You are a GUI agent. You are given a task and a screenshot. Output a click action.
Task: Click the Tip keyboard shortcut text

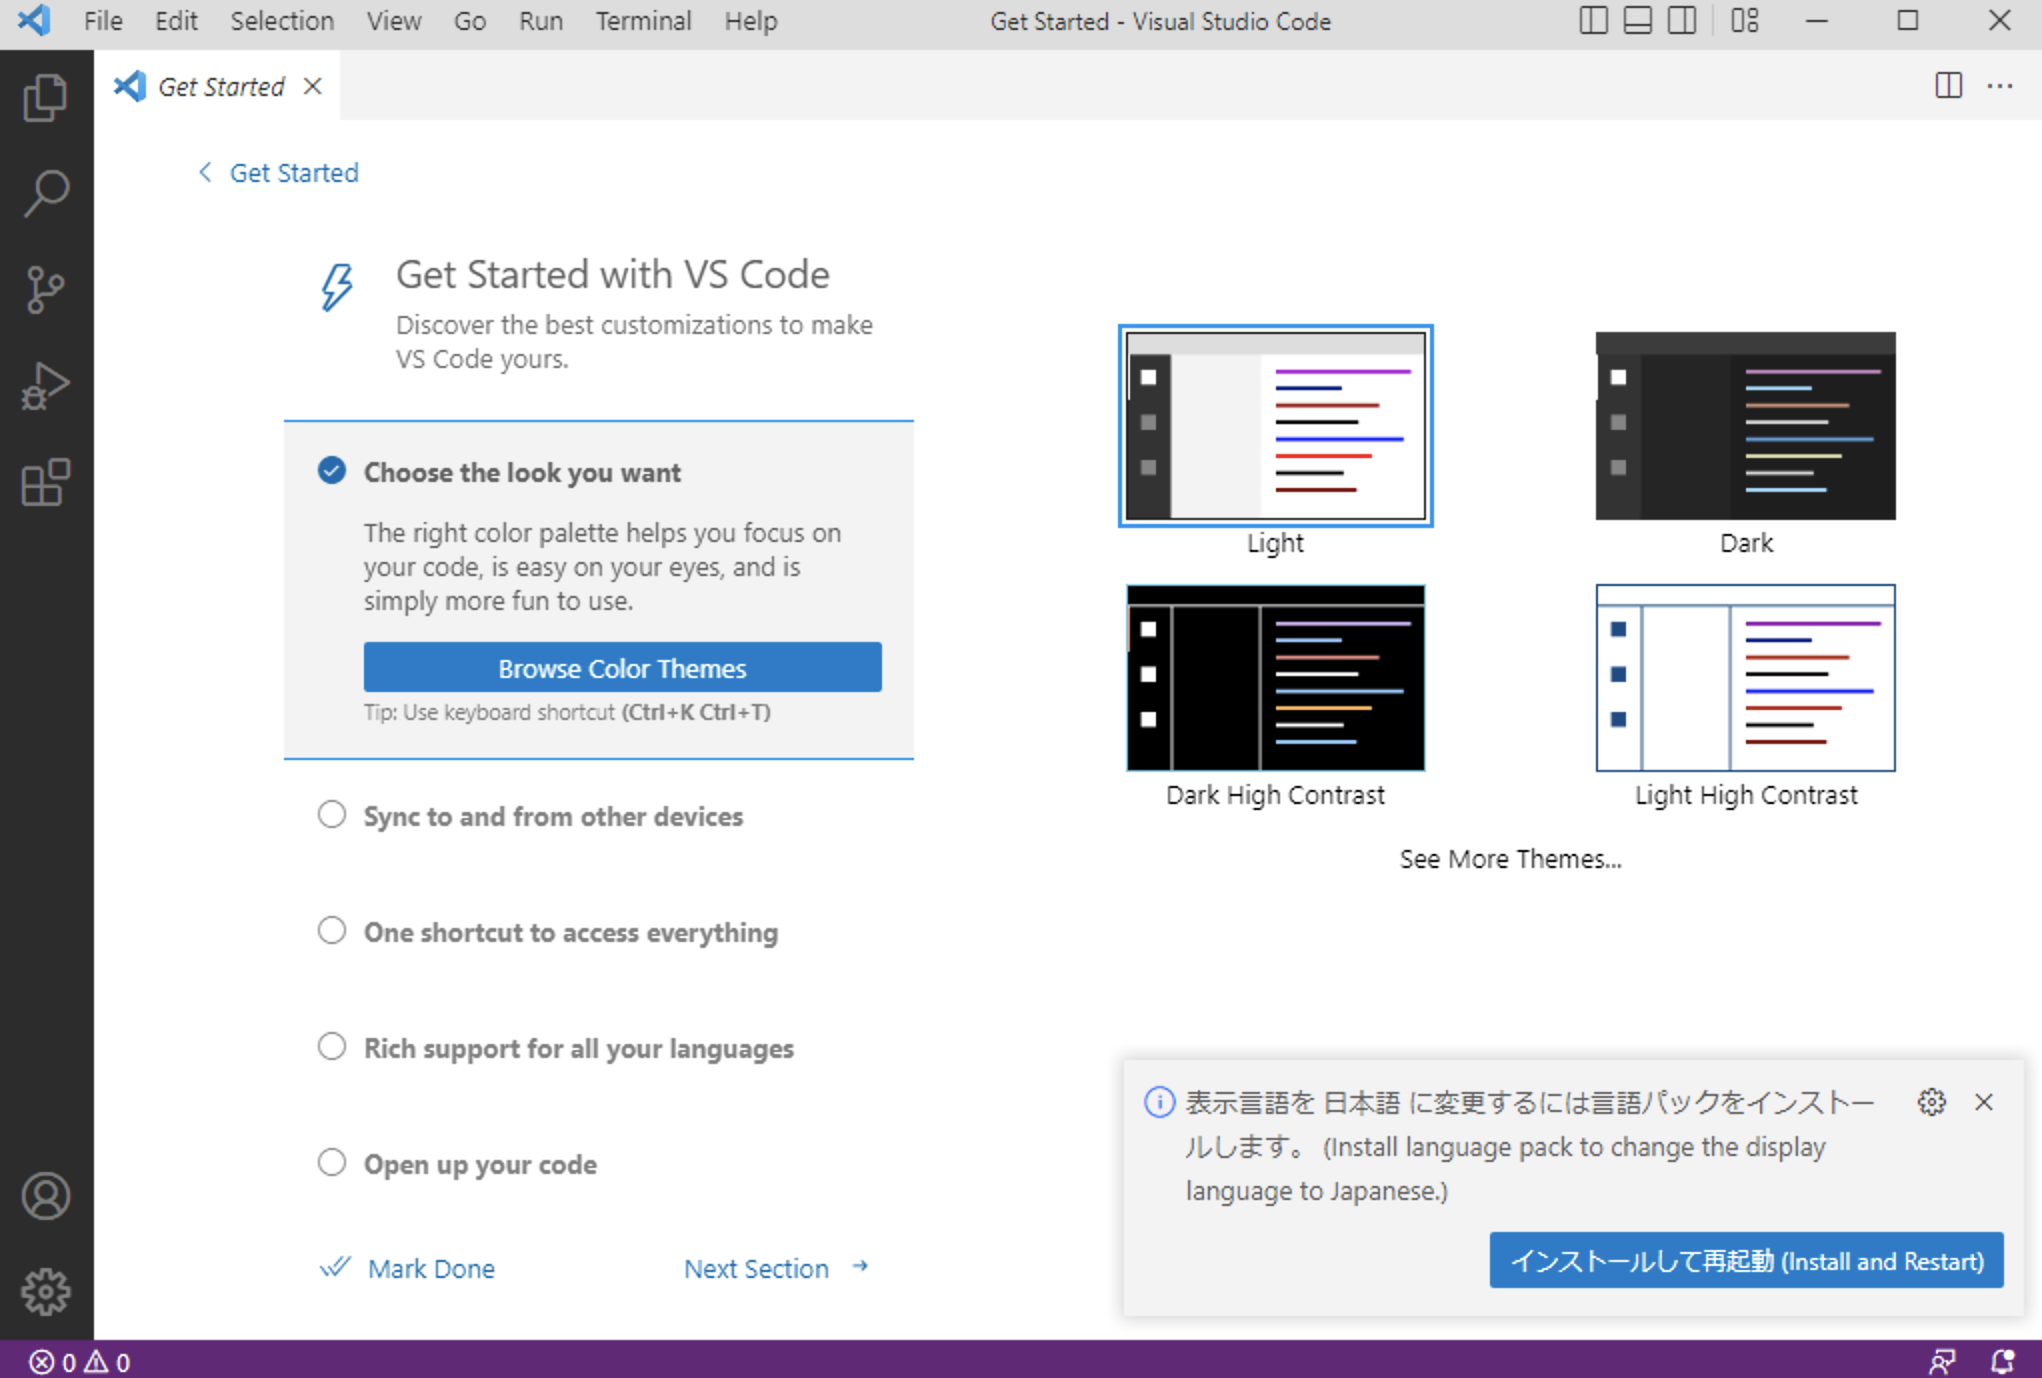(567, 712)
